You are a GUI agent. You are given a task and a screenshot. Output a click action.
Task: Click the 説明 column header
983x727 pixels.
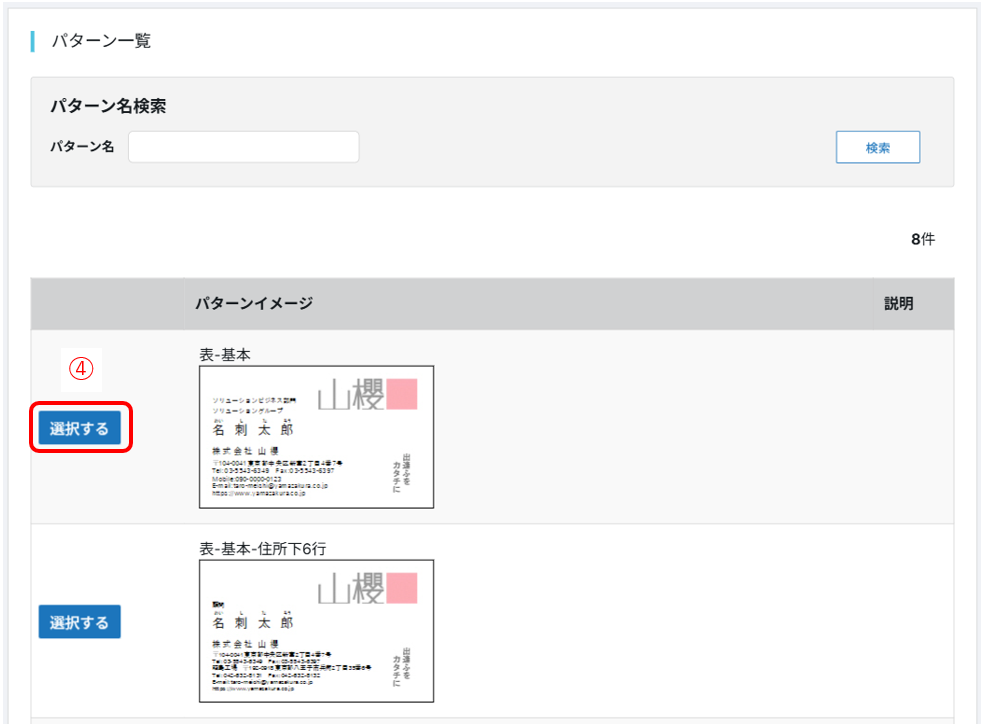pos(898,303)
